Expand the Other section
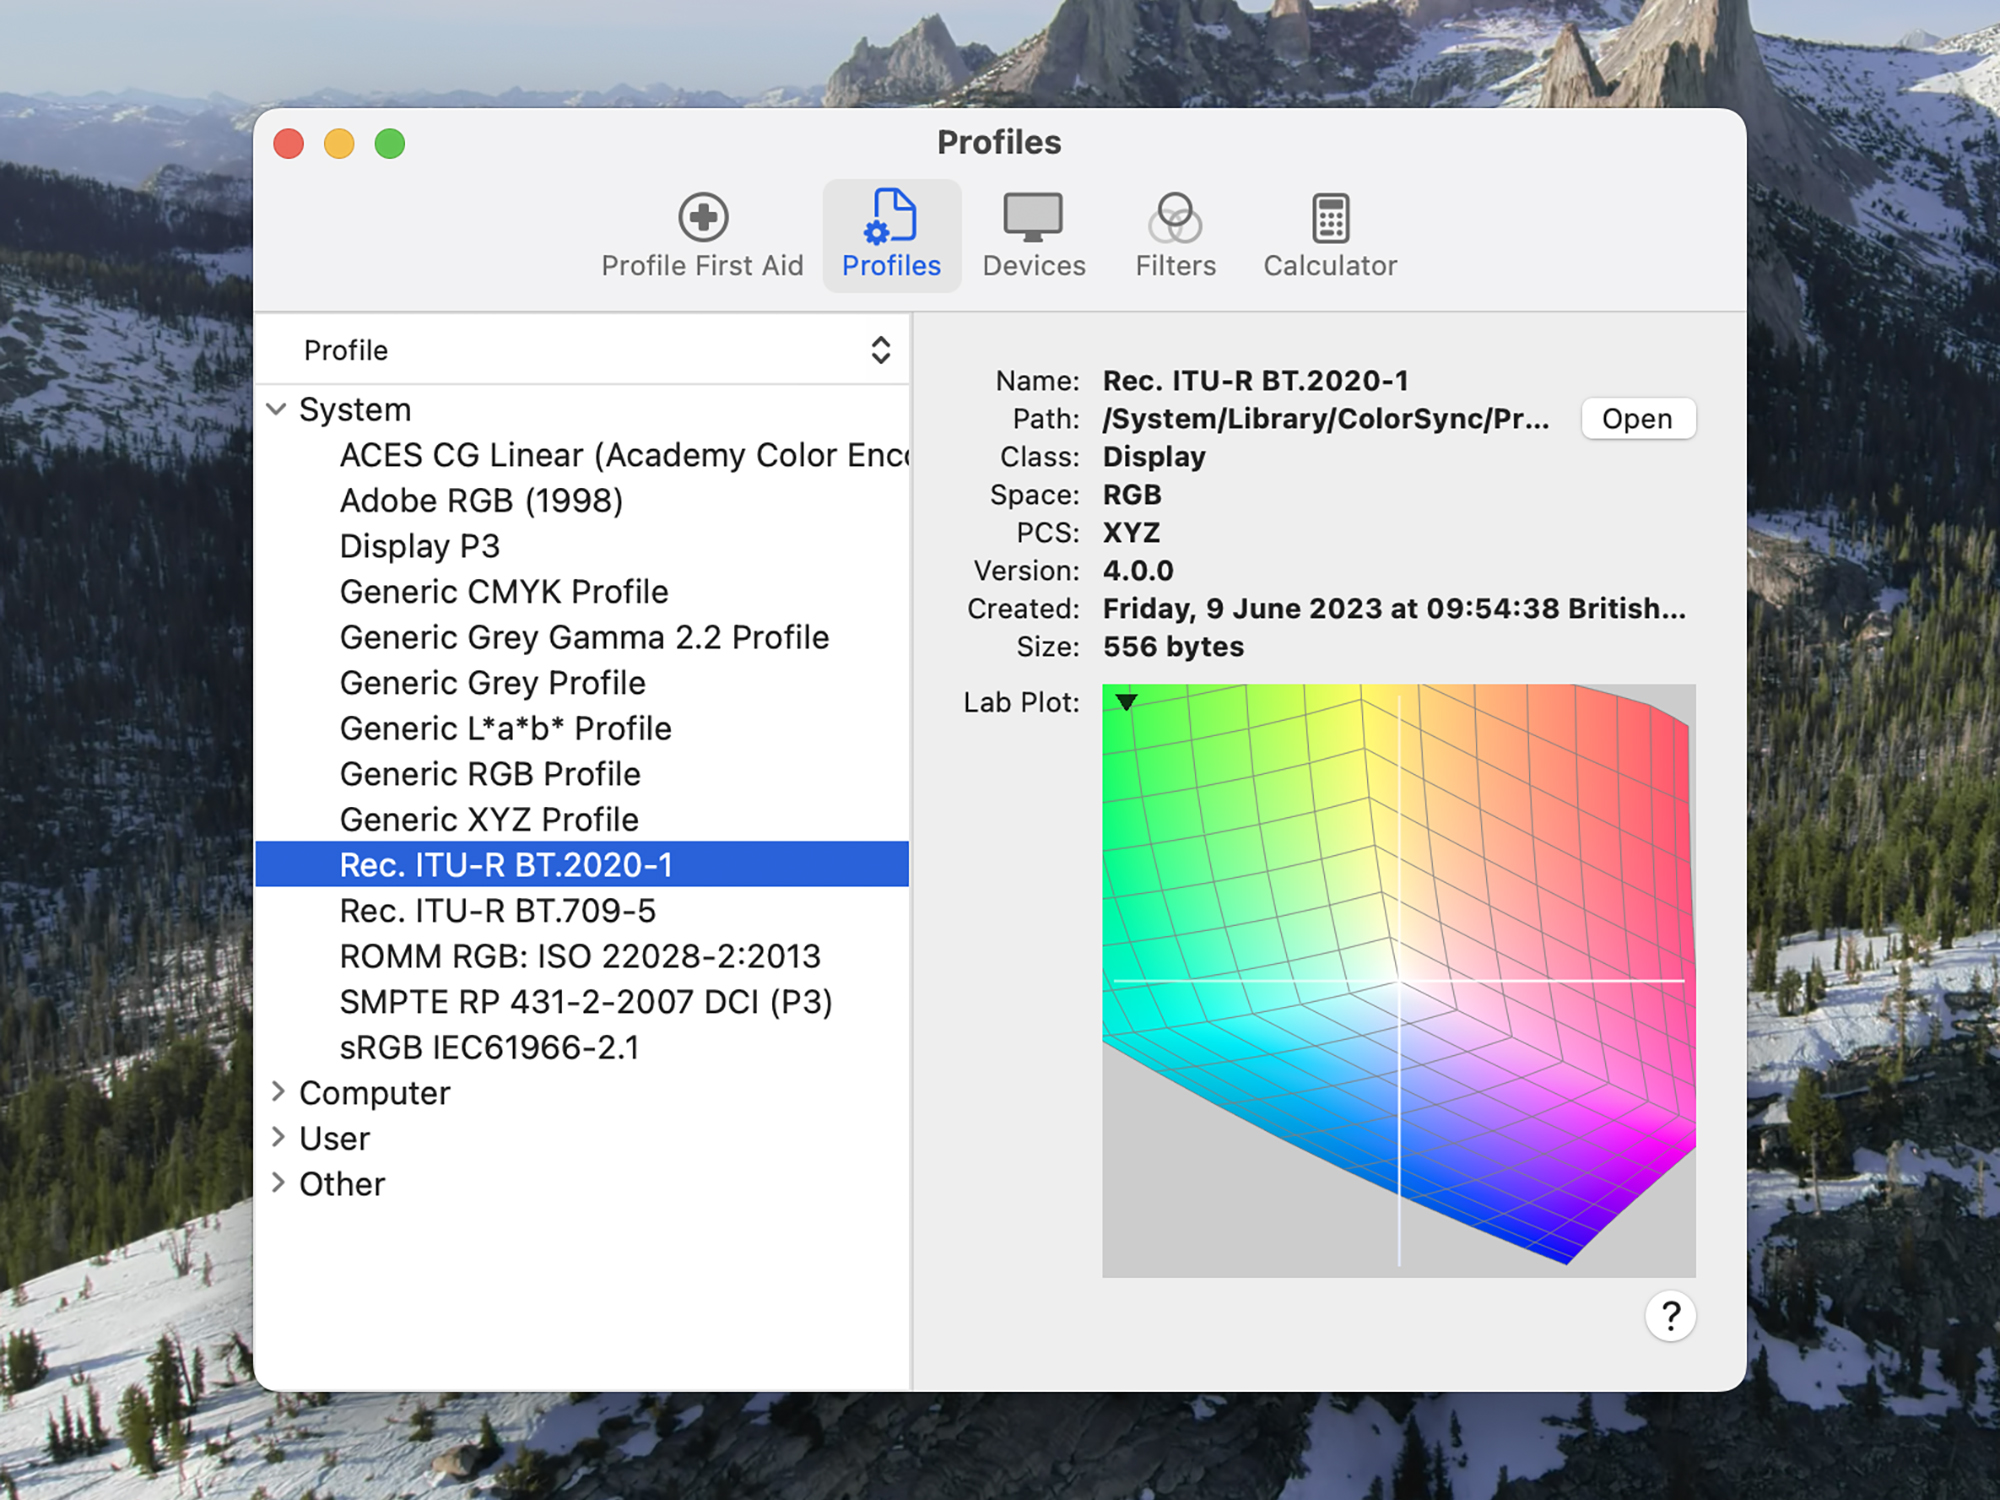The width and height of the screenshot is (2000, 1500). tap(278, 1183)
